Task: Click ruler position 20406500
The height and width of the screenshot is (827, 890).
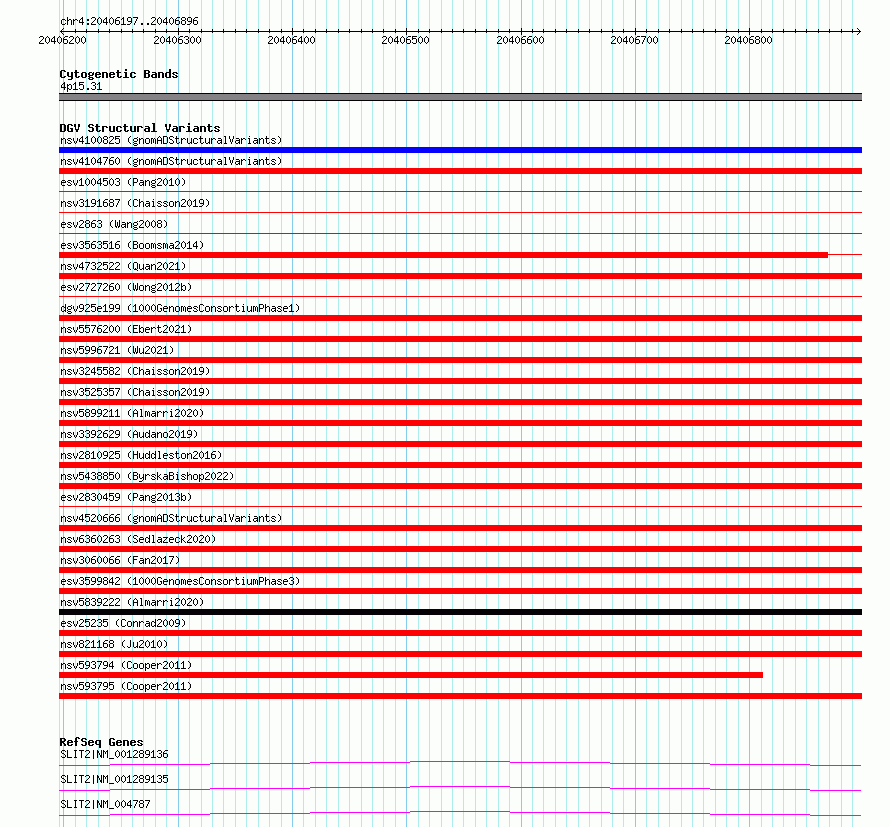Action: pyautogui.click(x=406, y=40)
